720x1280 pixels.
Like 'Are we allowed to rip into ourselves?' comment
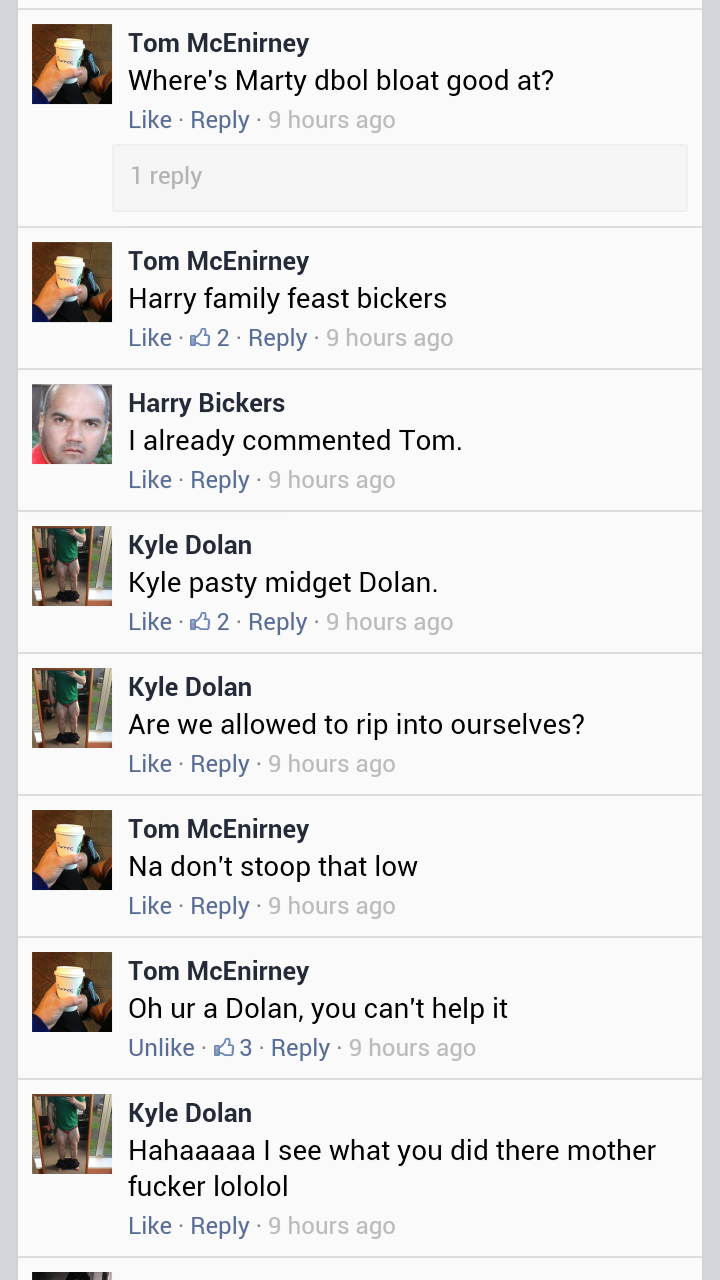[150, 764]
